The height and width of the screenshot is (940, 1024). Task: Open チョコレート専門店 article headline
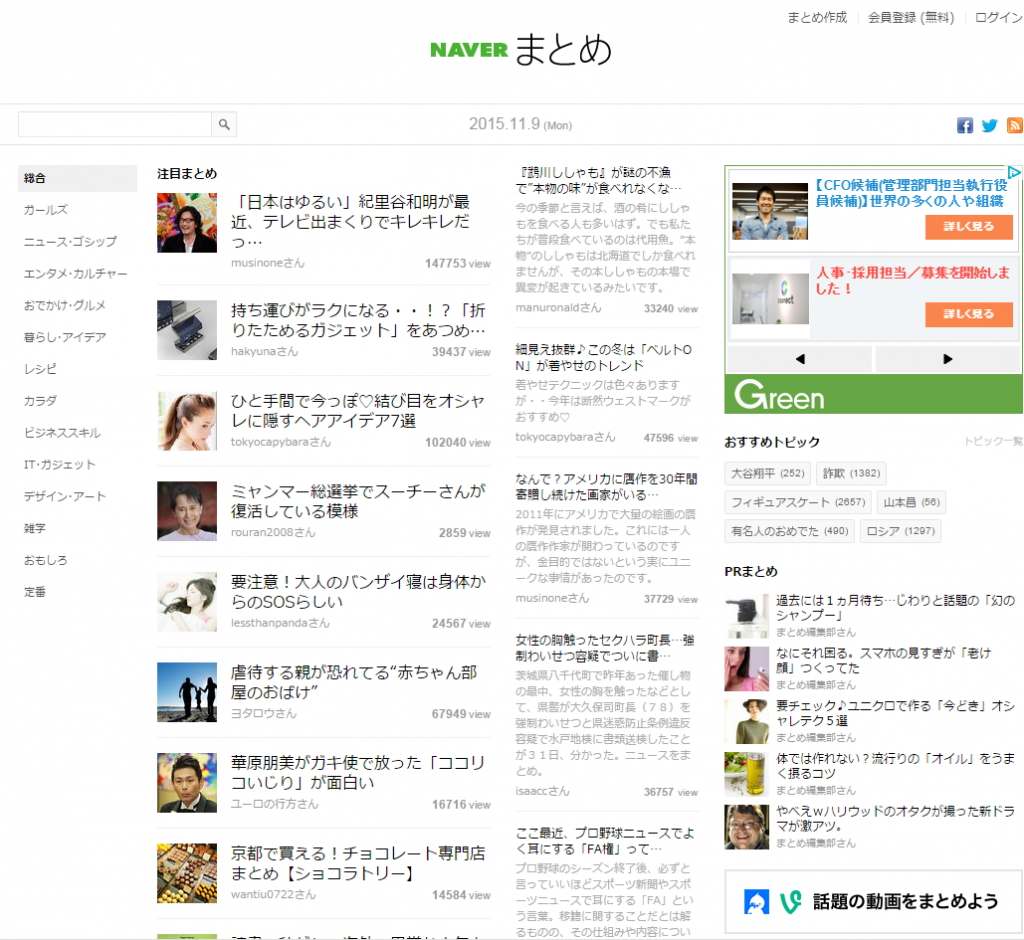[358, 863]
